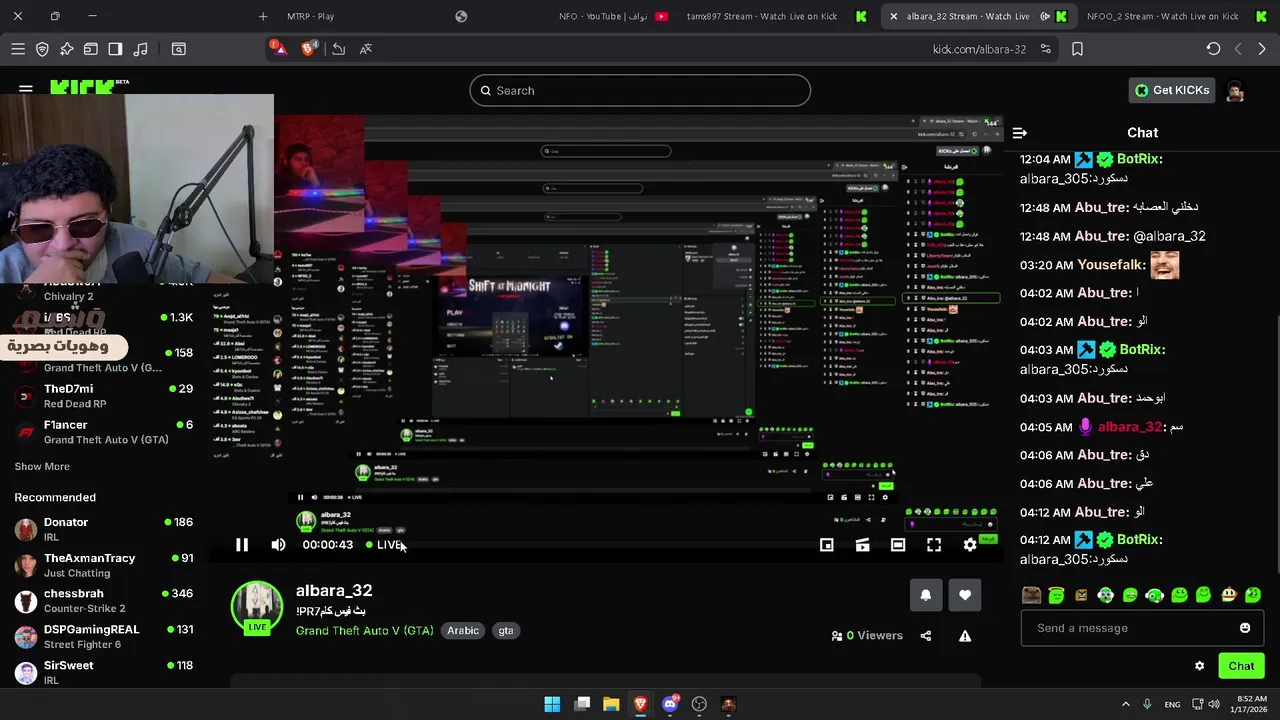Mute the stream volume

point(278,545)
